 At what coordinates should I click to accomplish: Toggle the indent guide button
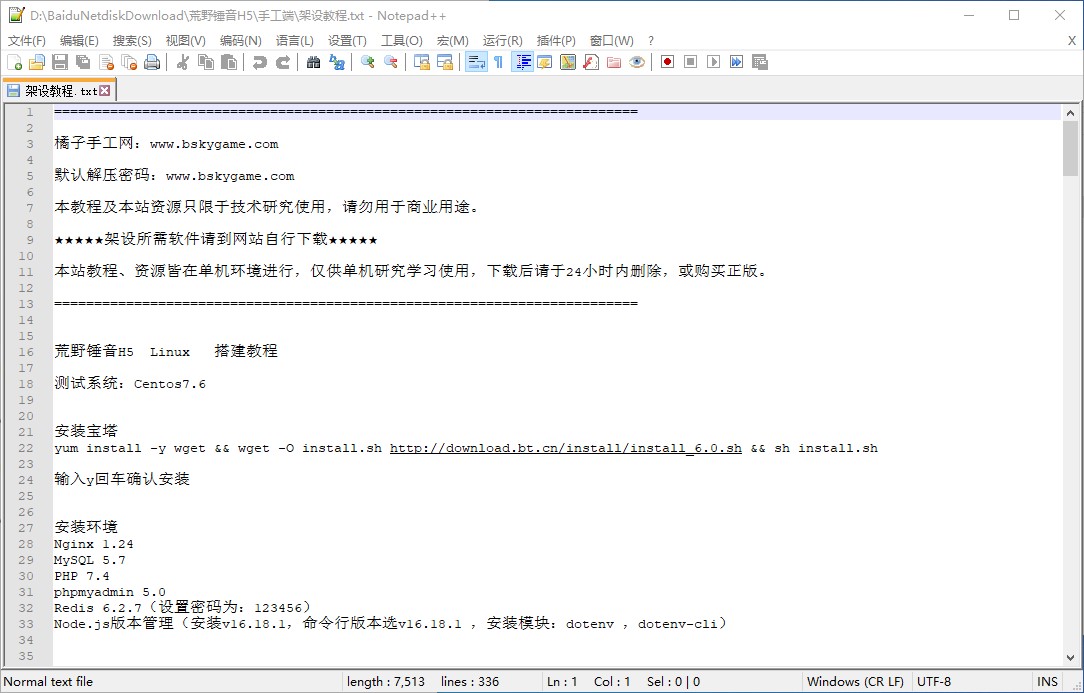522,62
